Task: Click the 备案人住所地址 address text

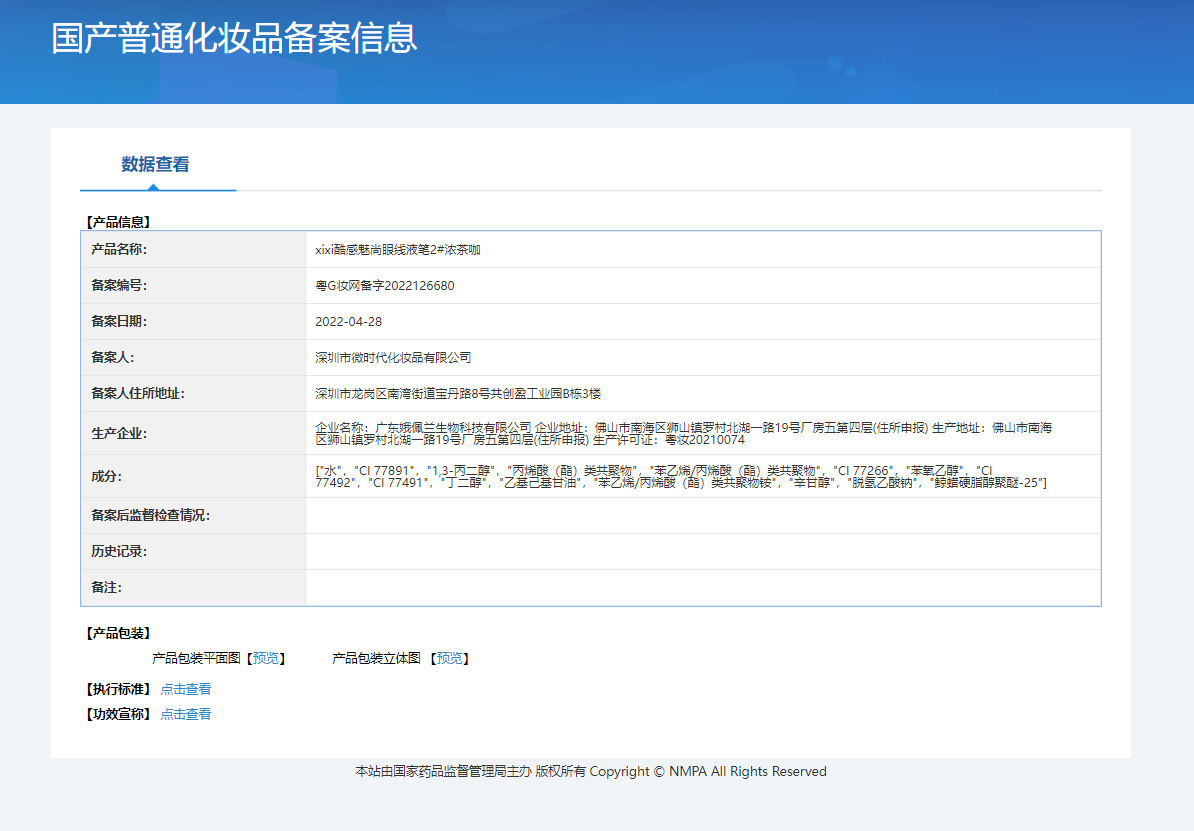Action: click(458, 393)
